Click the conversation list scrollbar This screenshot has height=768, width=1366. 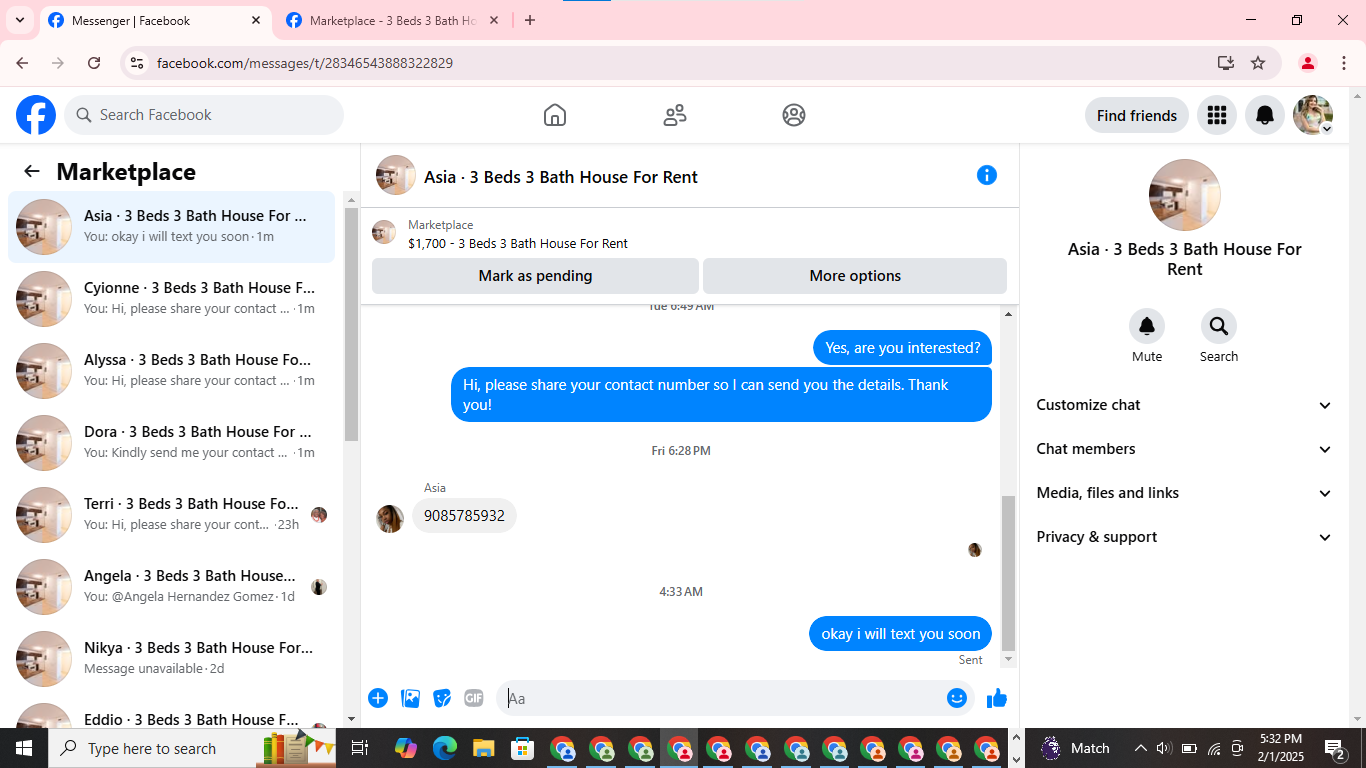351,324
